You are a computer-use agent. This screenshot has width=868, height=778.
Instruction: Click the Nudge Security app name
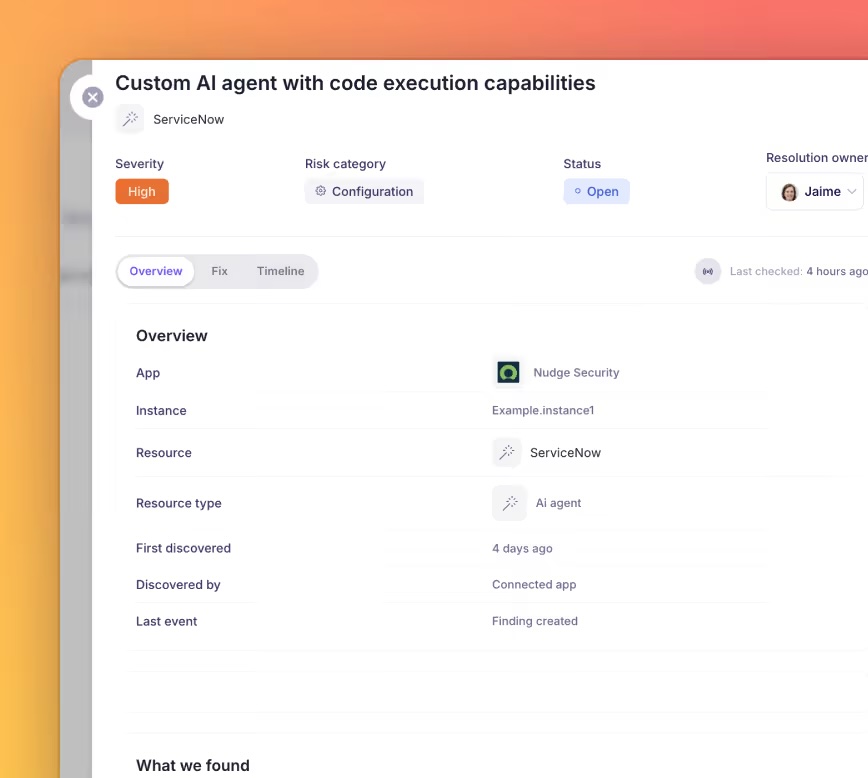tap(576, 373)
